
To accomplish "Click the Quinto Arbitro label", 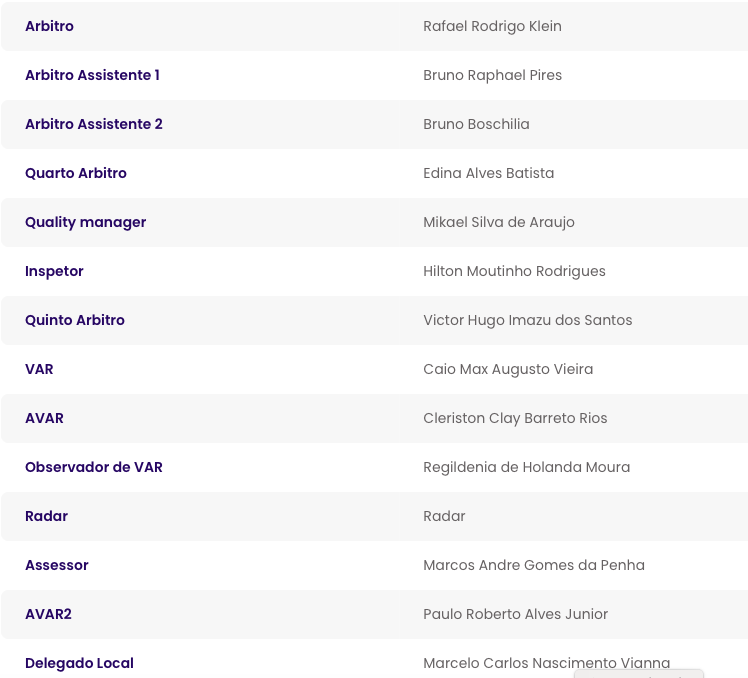I will pyautogui.click(x=75, y=320).
